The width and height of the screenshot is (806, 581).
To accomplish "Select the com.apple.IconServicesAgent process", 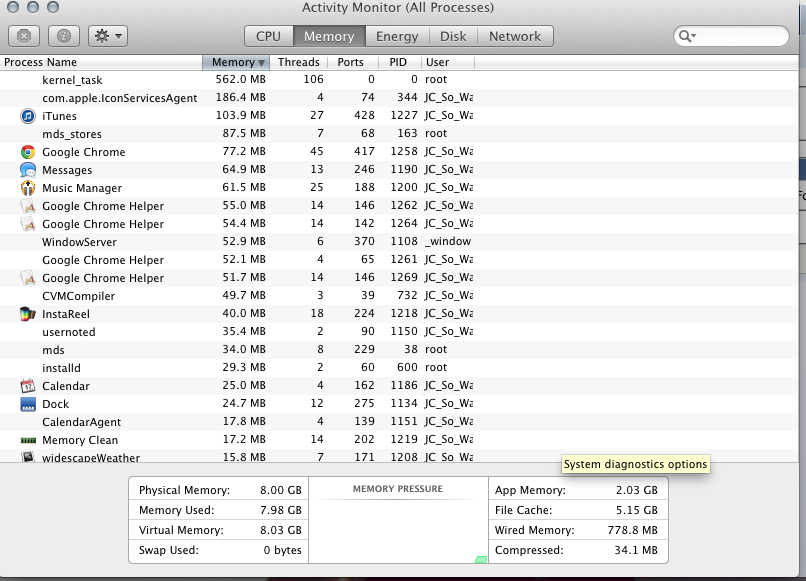I will [399, 98].
